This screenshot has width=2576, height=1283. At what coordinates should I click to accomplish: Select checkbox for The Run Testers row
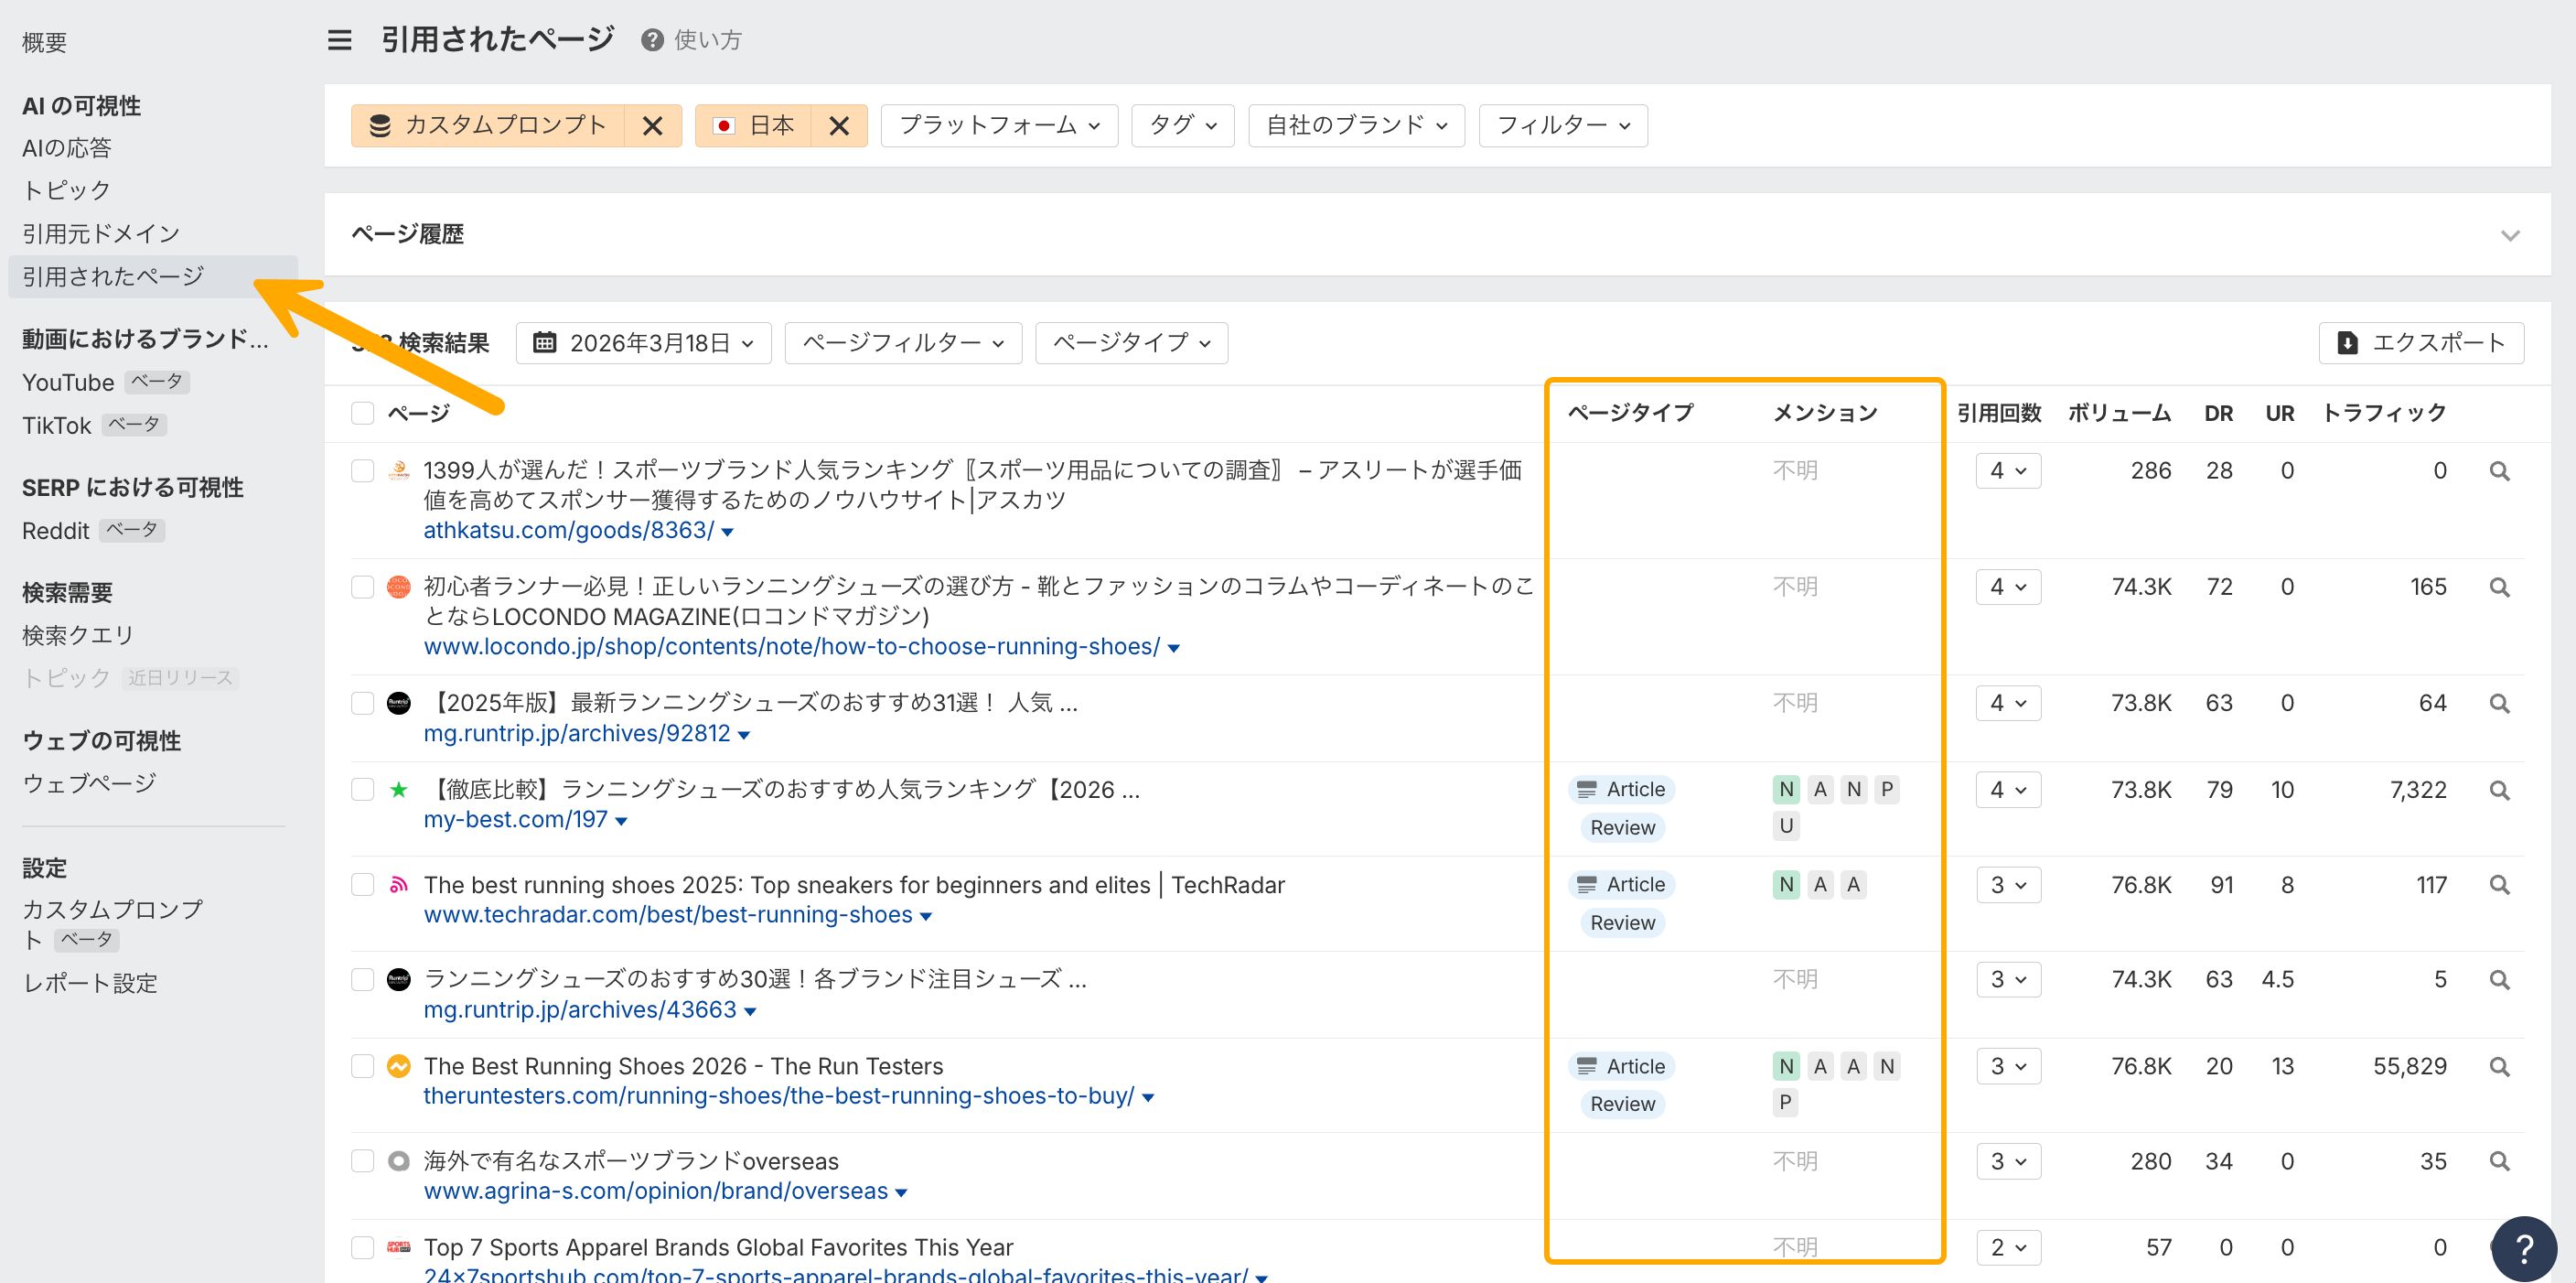click(x=362, y=1066)
